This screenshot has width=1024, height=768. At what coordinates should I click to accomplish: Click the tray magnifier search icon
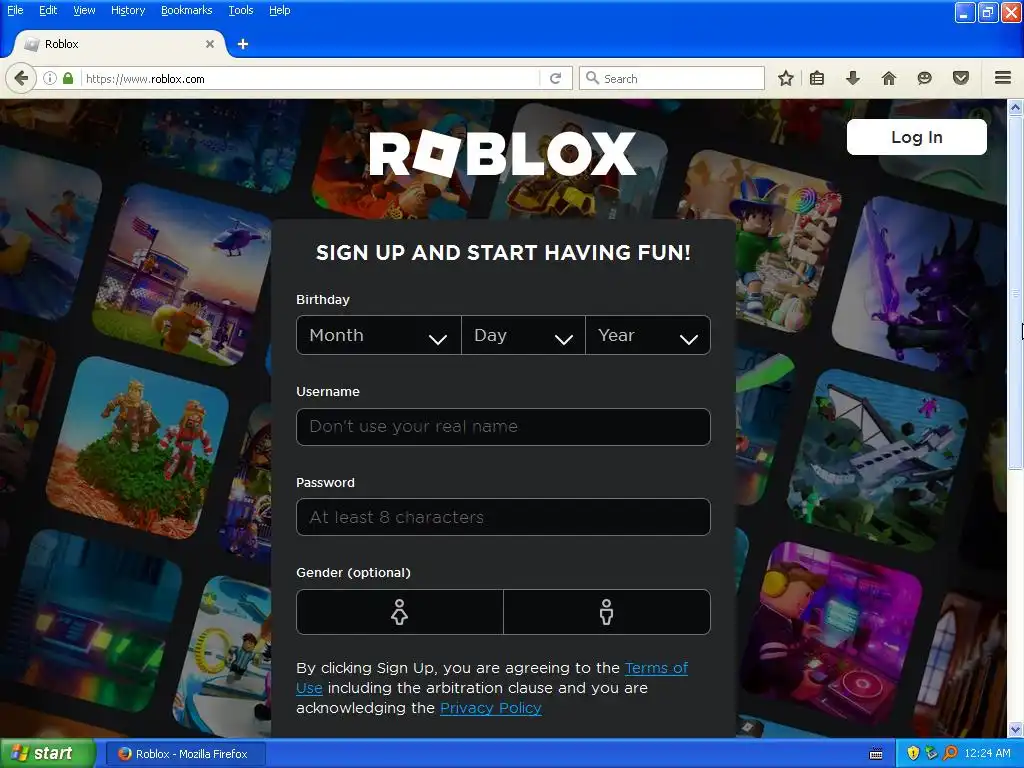[950, 754]
